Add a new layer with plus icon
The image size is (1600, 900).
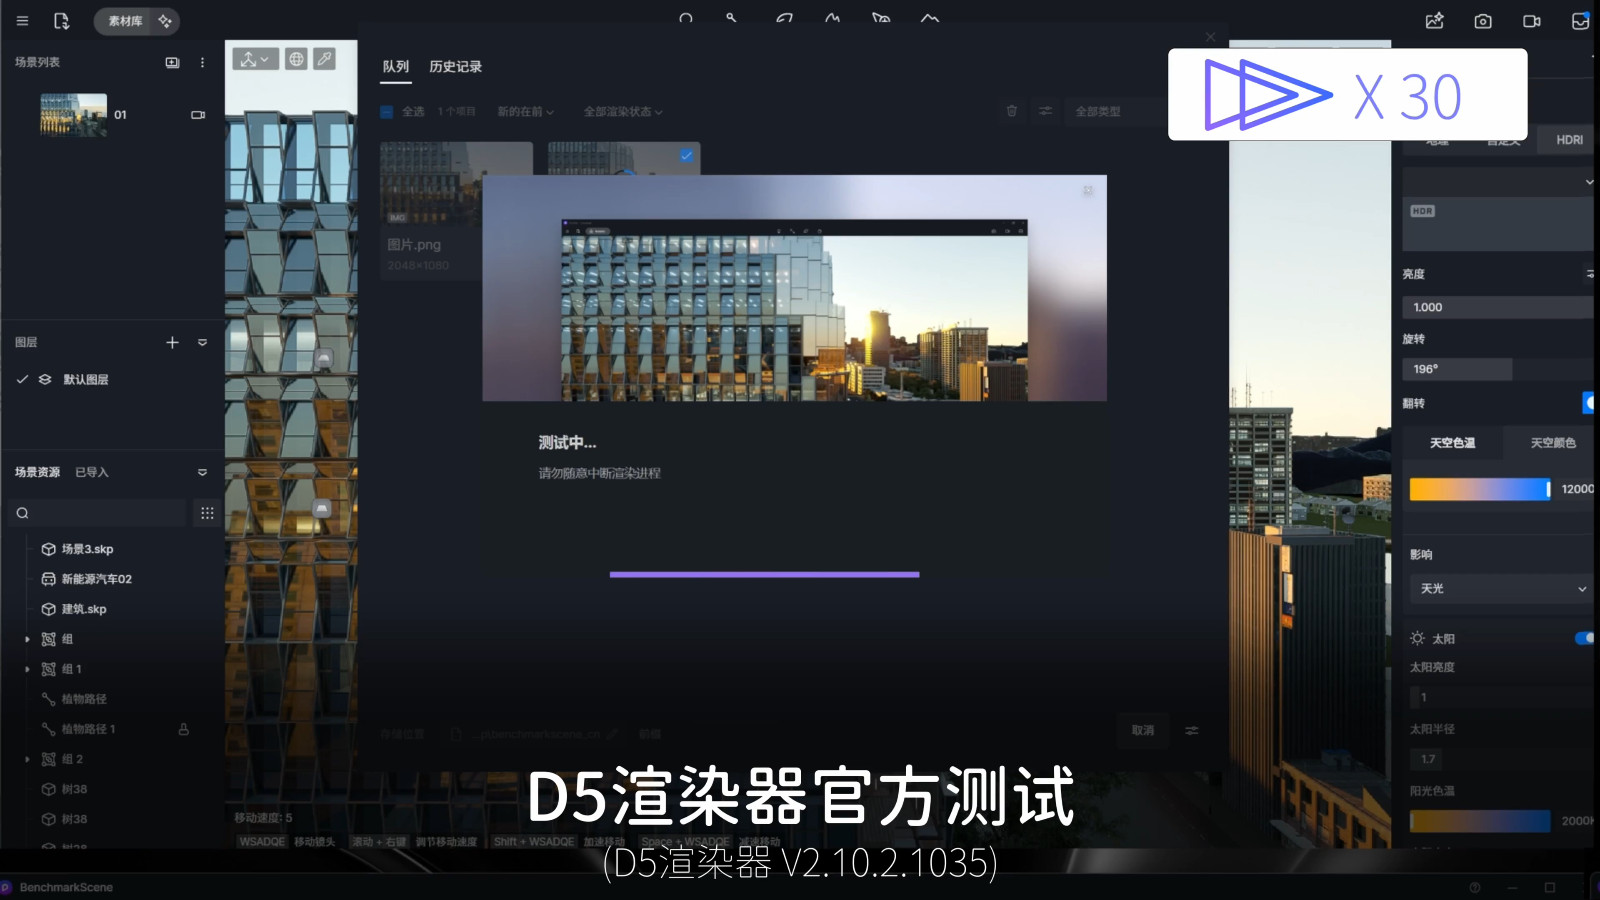172,342
